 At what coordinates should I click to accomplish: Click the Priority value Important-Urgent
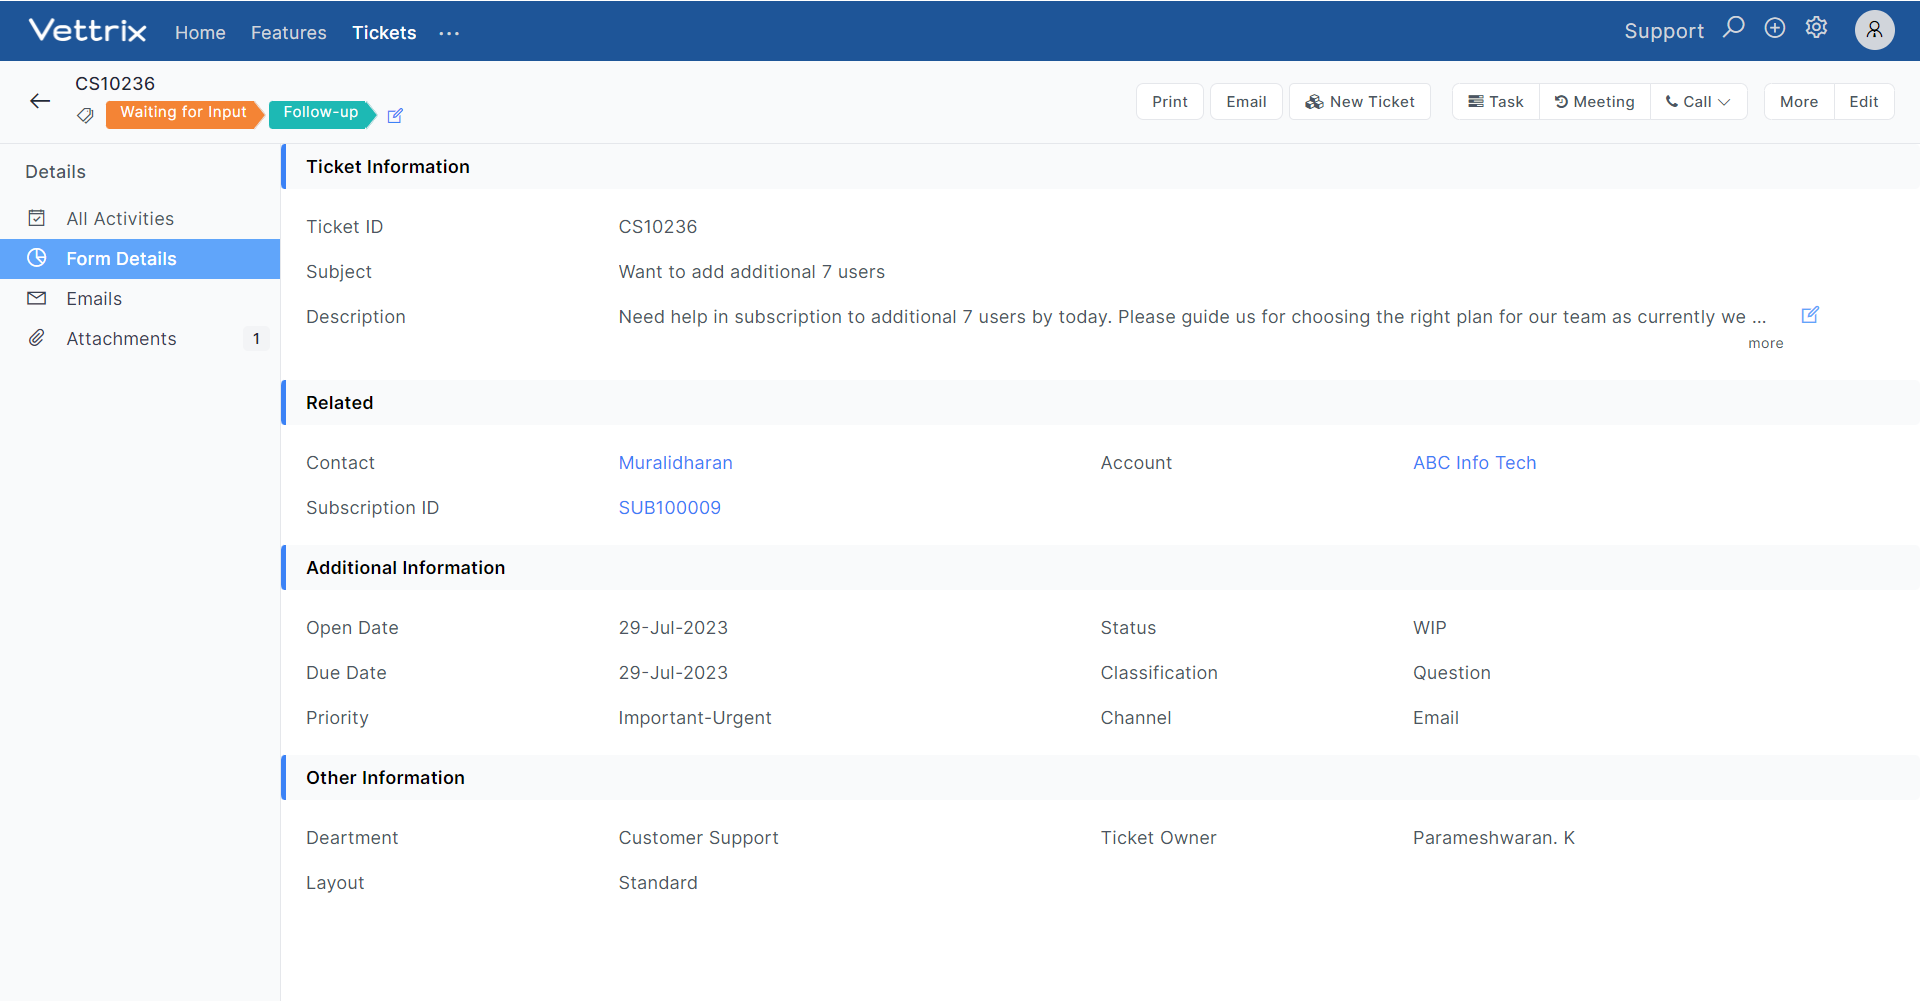pos(695,717)
